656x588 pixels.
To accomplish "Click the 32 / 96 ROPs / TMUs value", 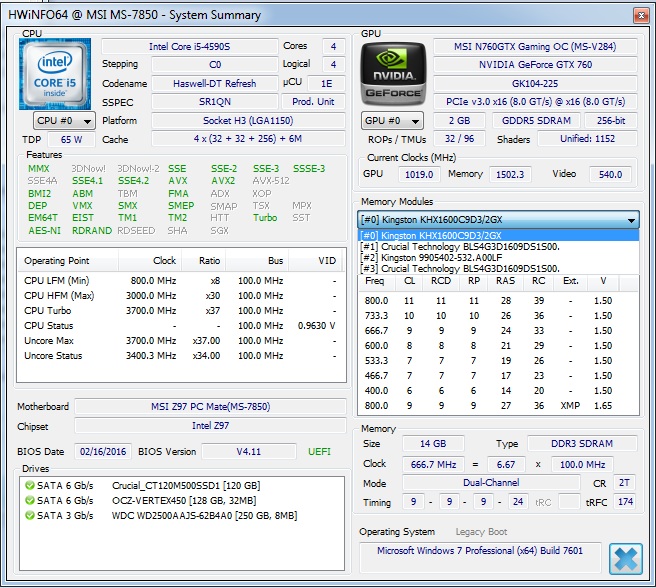I will pyautogui.click(x=459, y=139).
